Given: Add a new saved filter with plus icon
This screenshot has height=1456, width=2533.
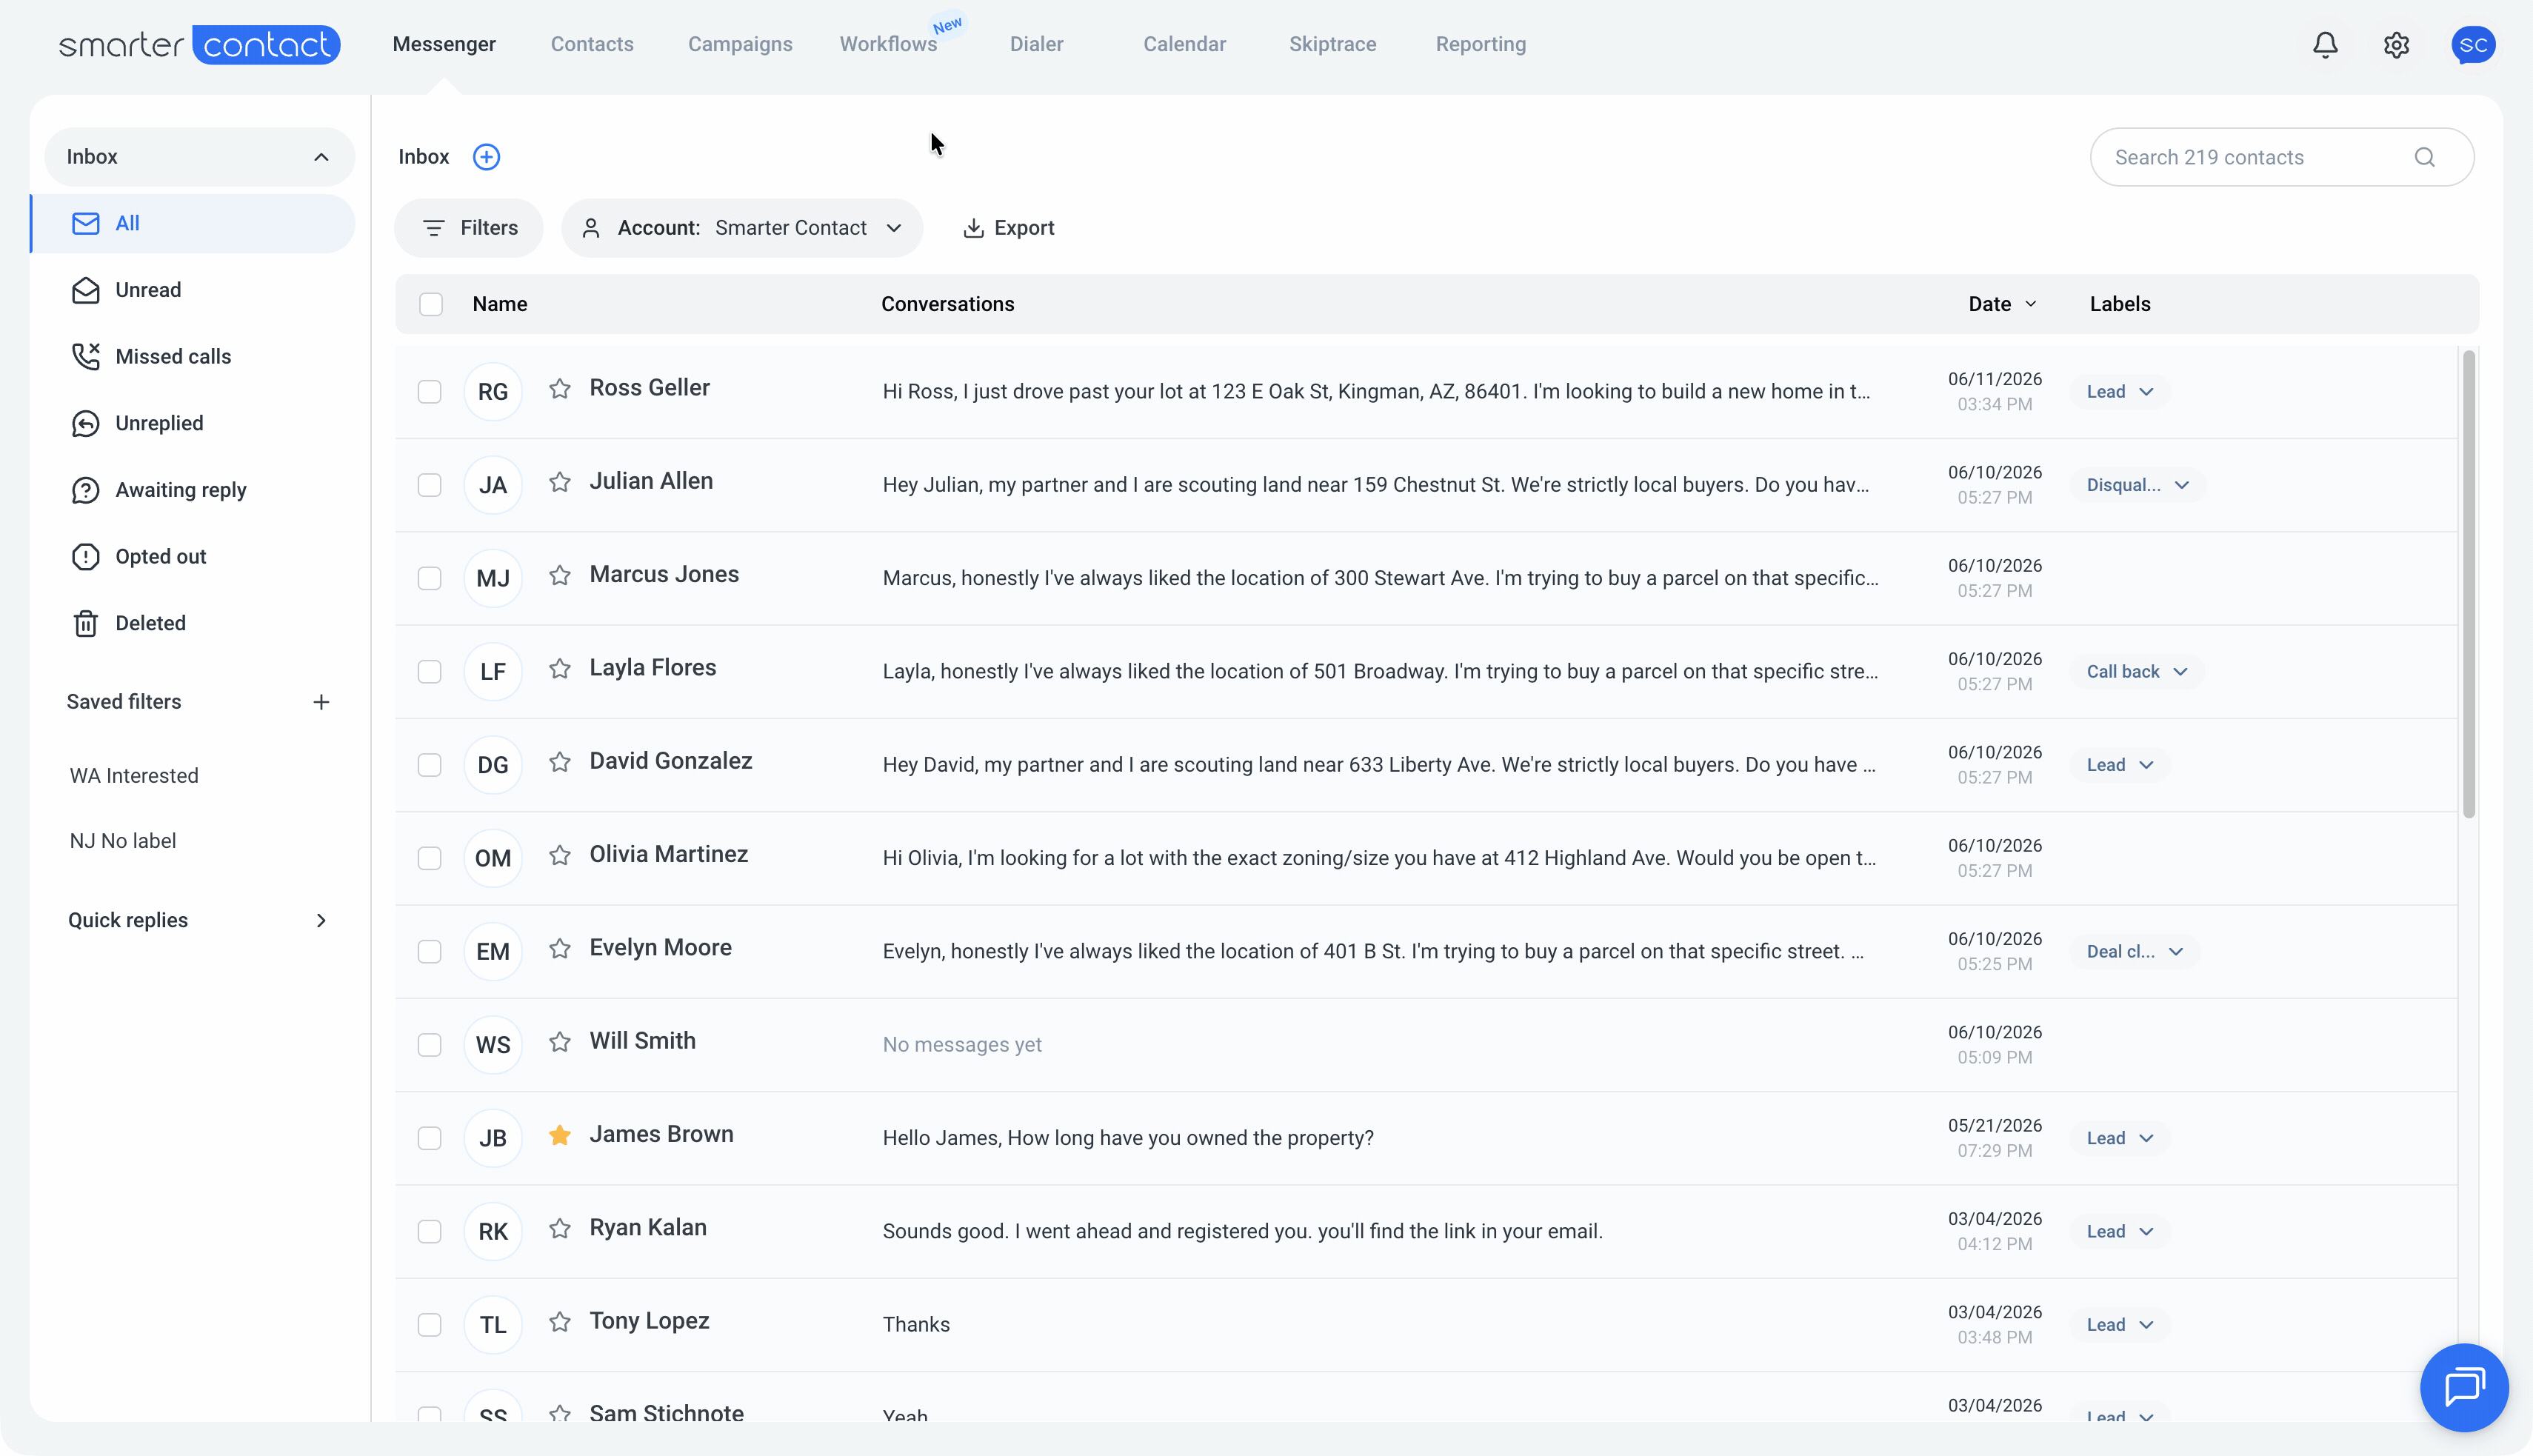Looking at the screenshot, I should 321,702.
